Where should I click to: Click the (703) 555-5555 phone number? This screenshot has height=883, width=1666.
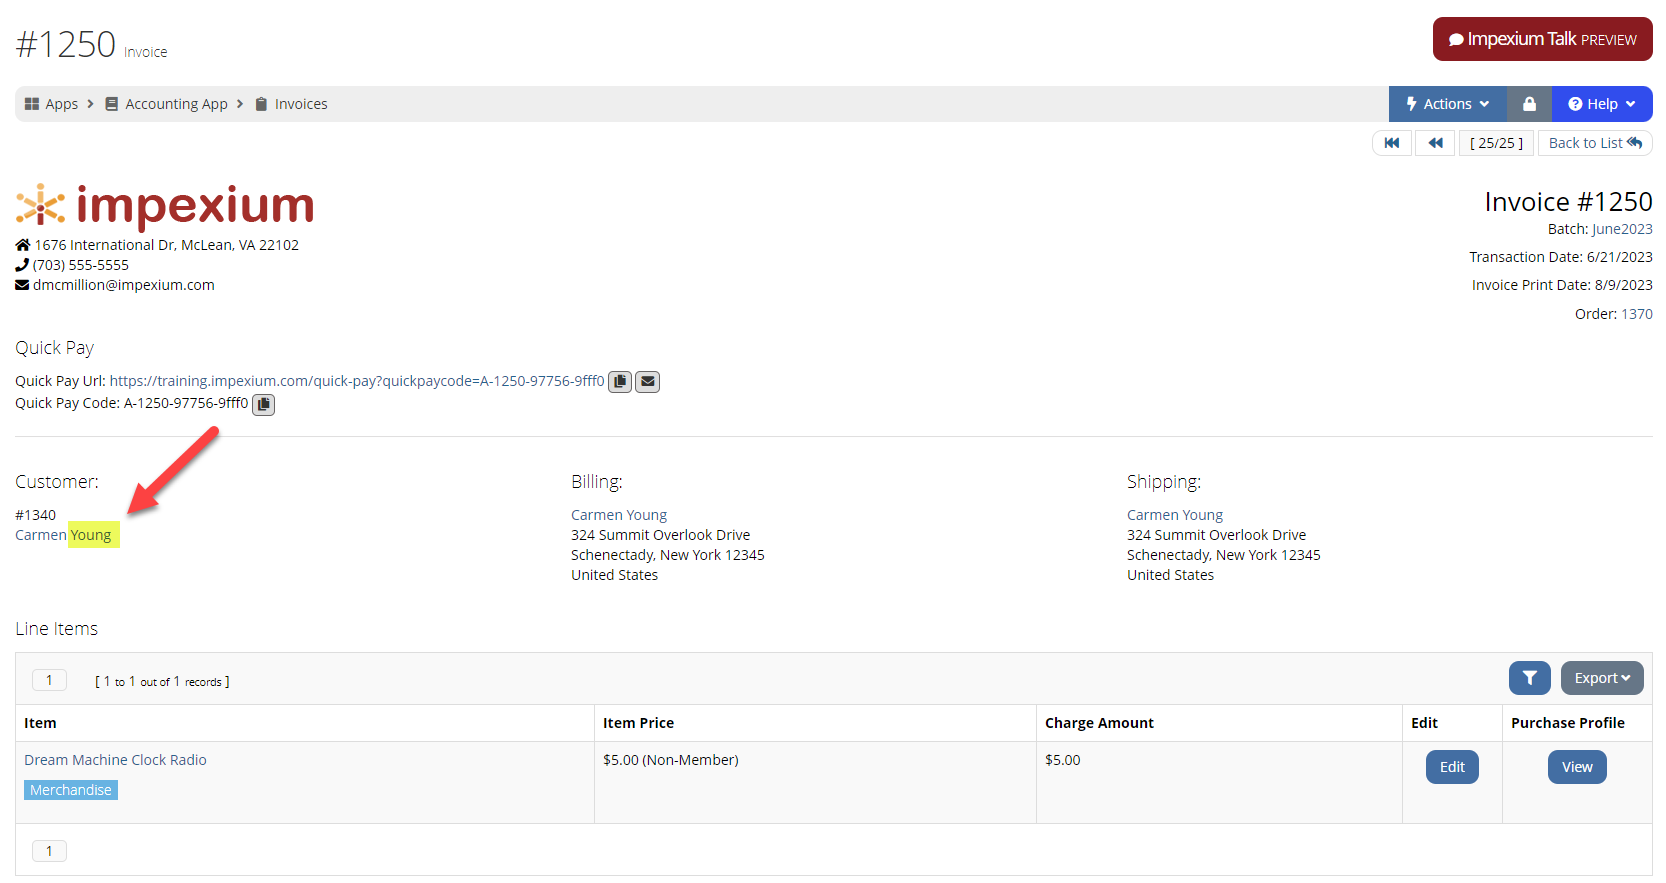(80, 265)
